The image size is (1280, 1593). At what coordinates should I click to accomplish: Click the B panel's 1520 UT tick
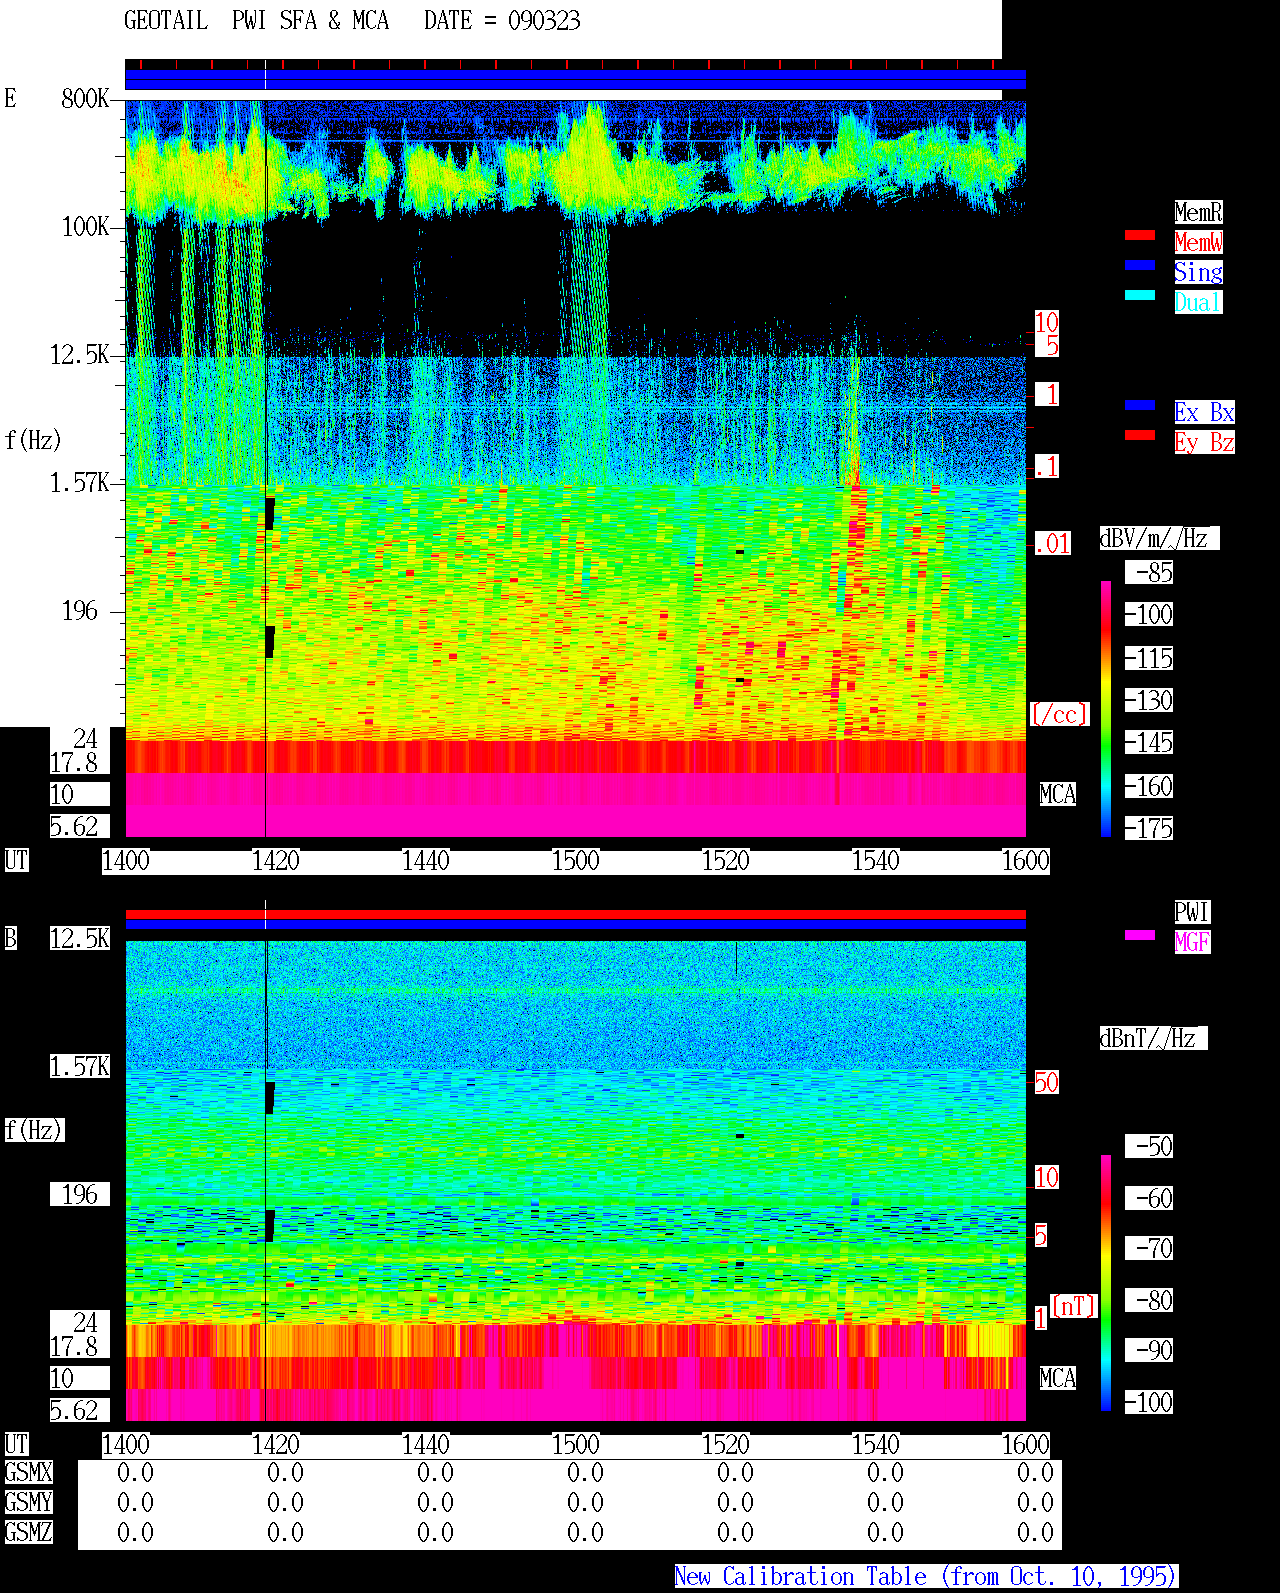coord(725,1444)
